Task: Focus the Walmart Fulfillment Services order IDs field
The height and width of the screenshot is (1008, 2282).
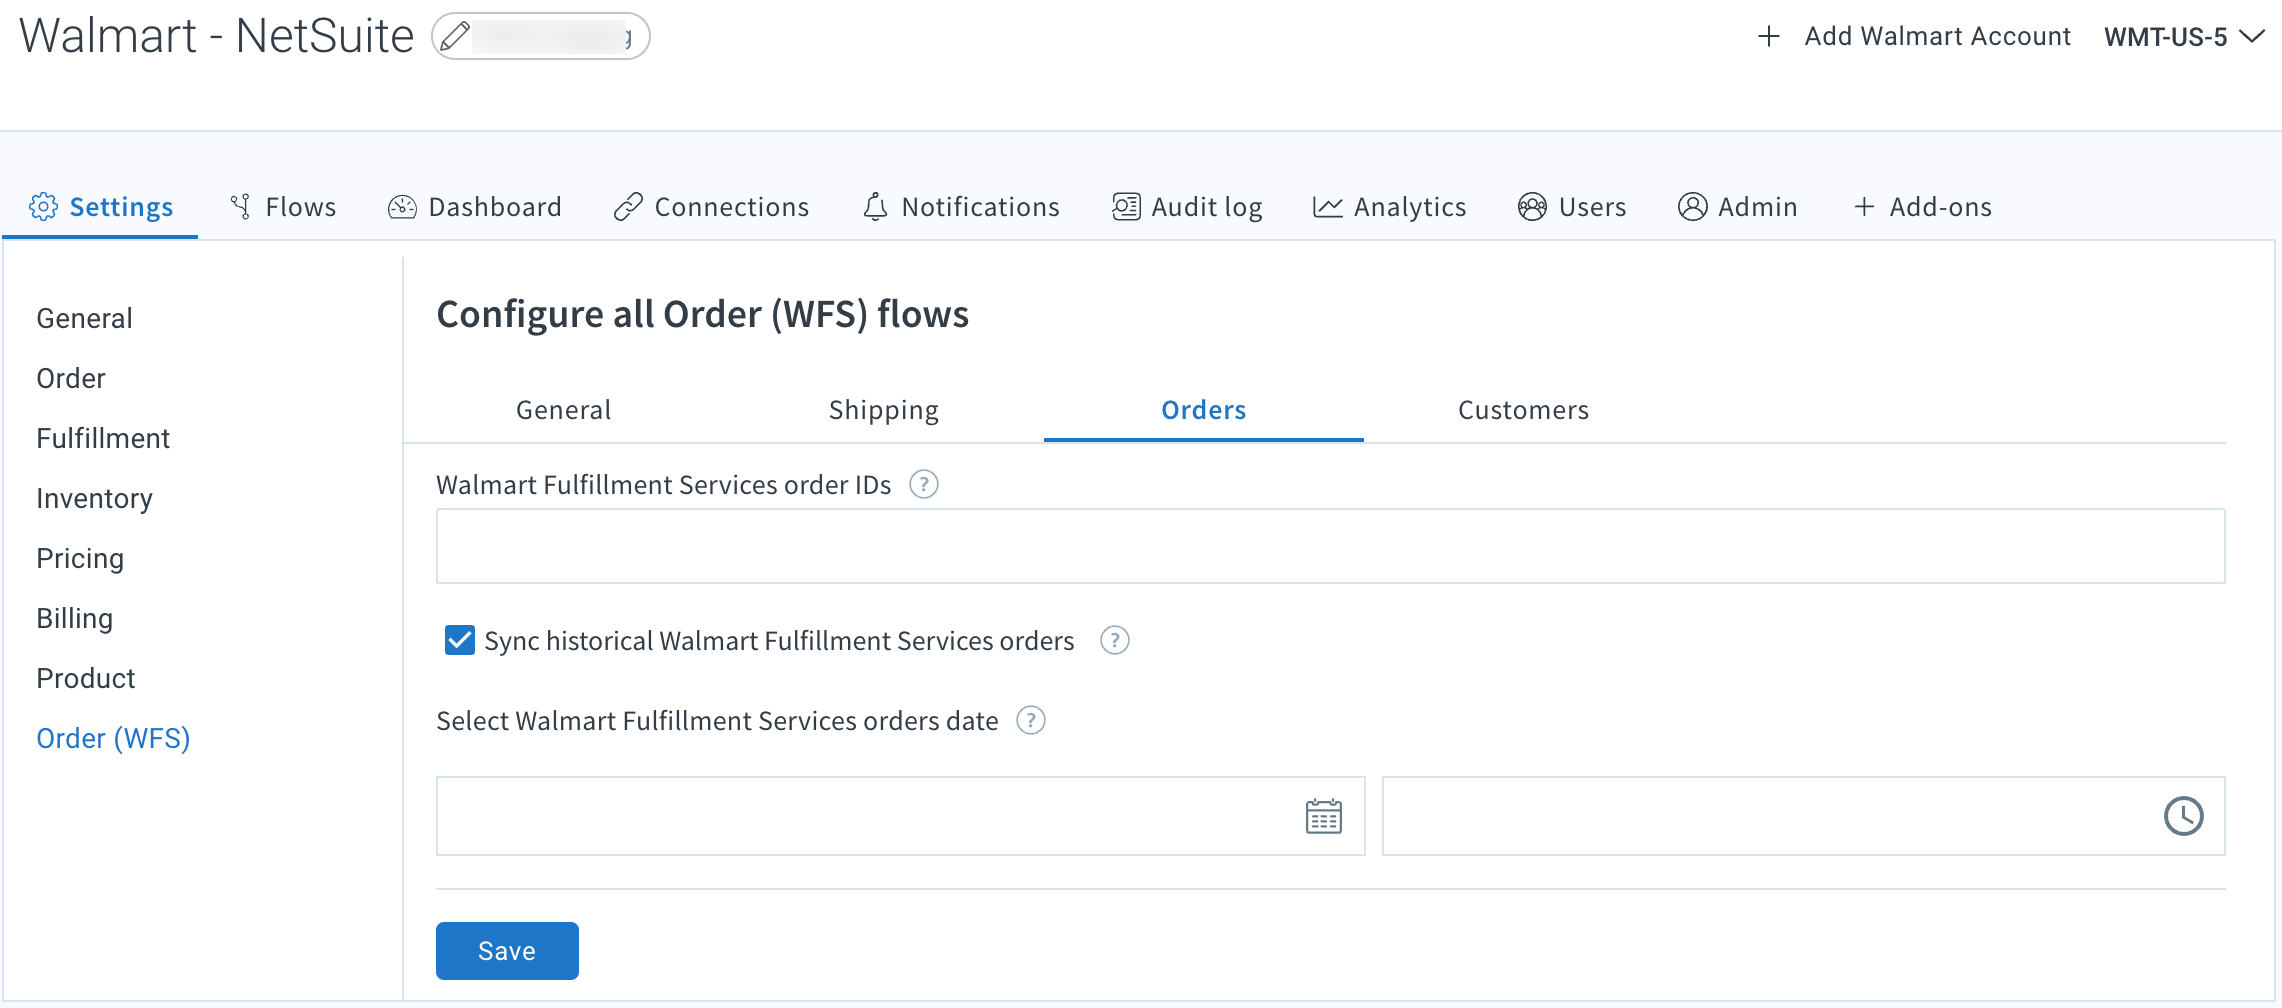Action: pos(1330,546)
